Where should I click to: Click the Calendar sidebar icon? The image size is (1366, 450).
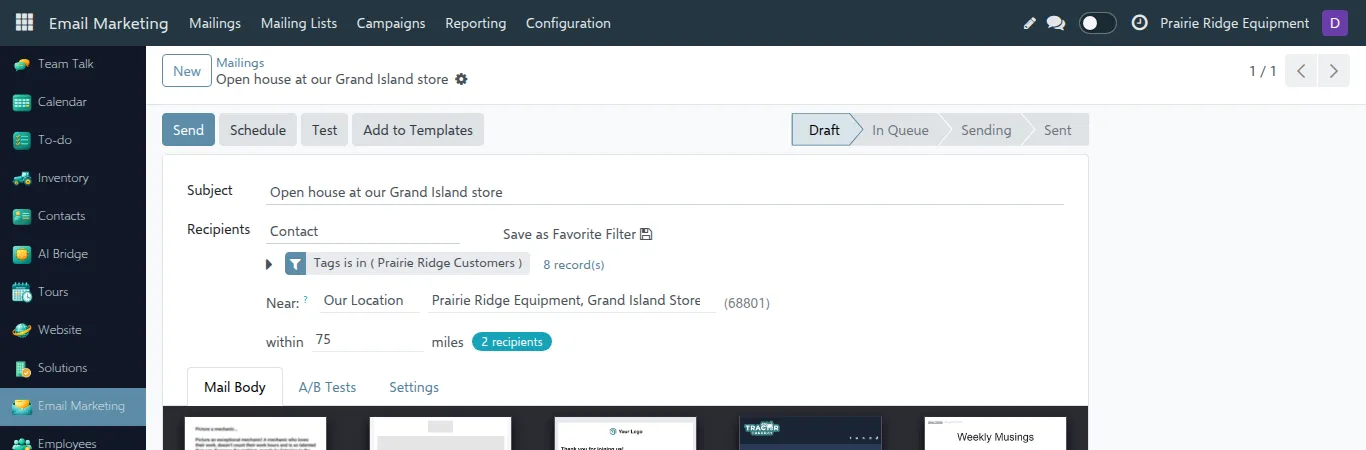(21, 102)
